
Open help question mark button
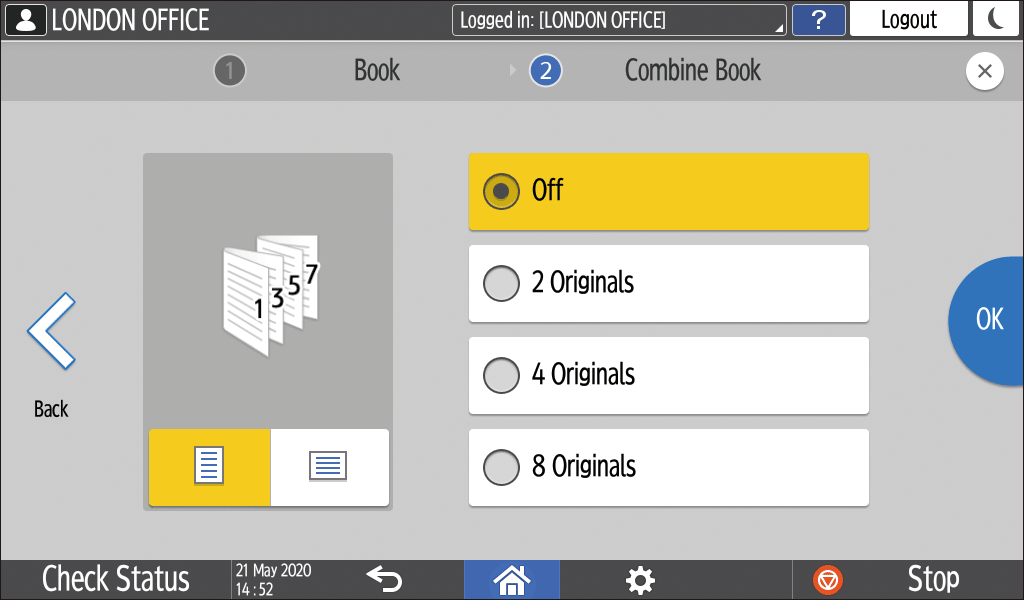(x=818, y=19)
